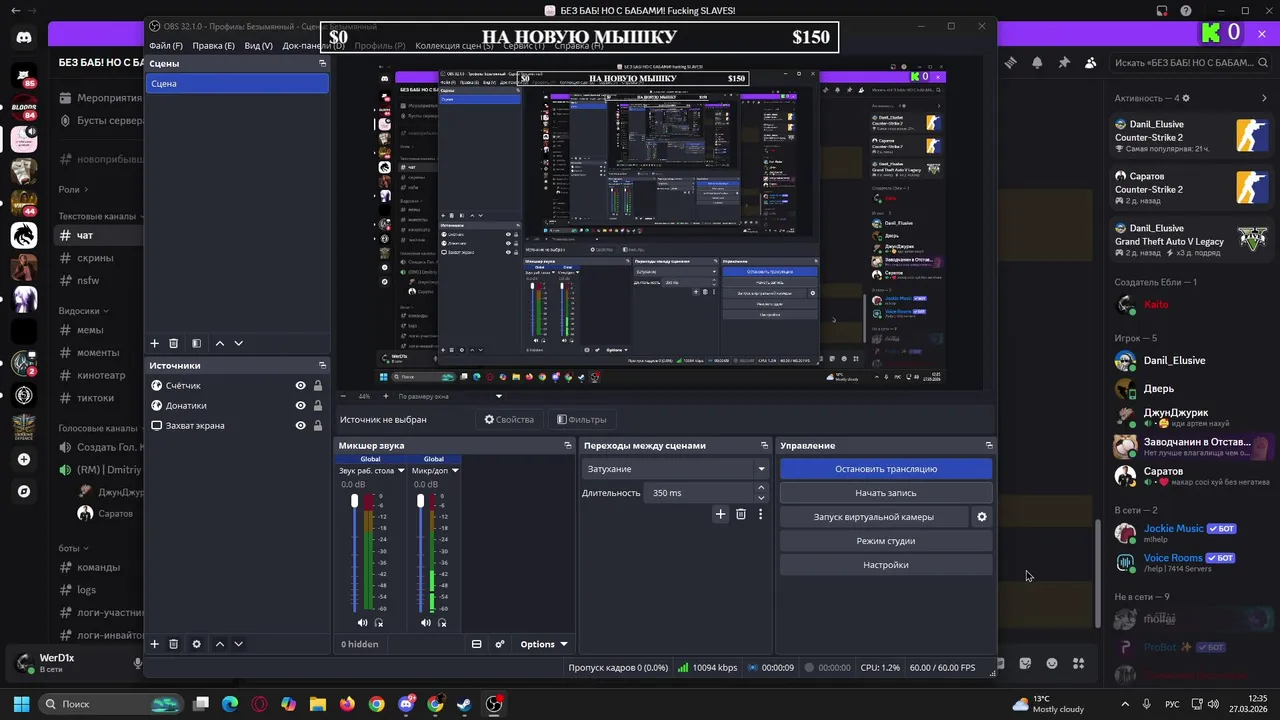The height and width of the screenshot is (720, 1280).
Task: Toggle the lock for Донатики source
Action: click(x=318, y=405)
